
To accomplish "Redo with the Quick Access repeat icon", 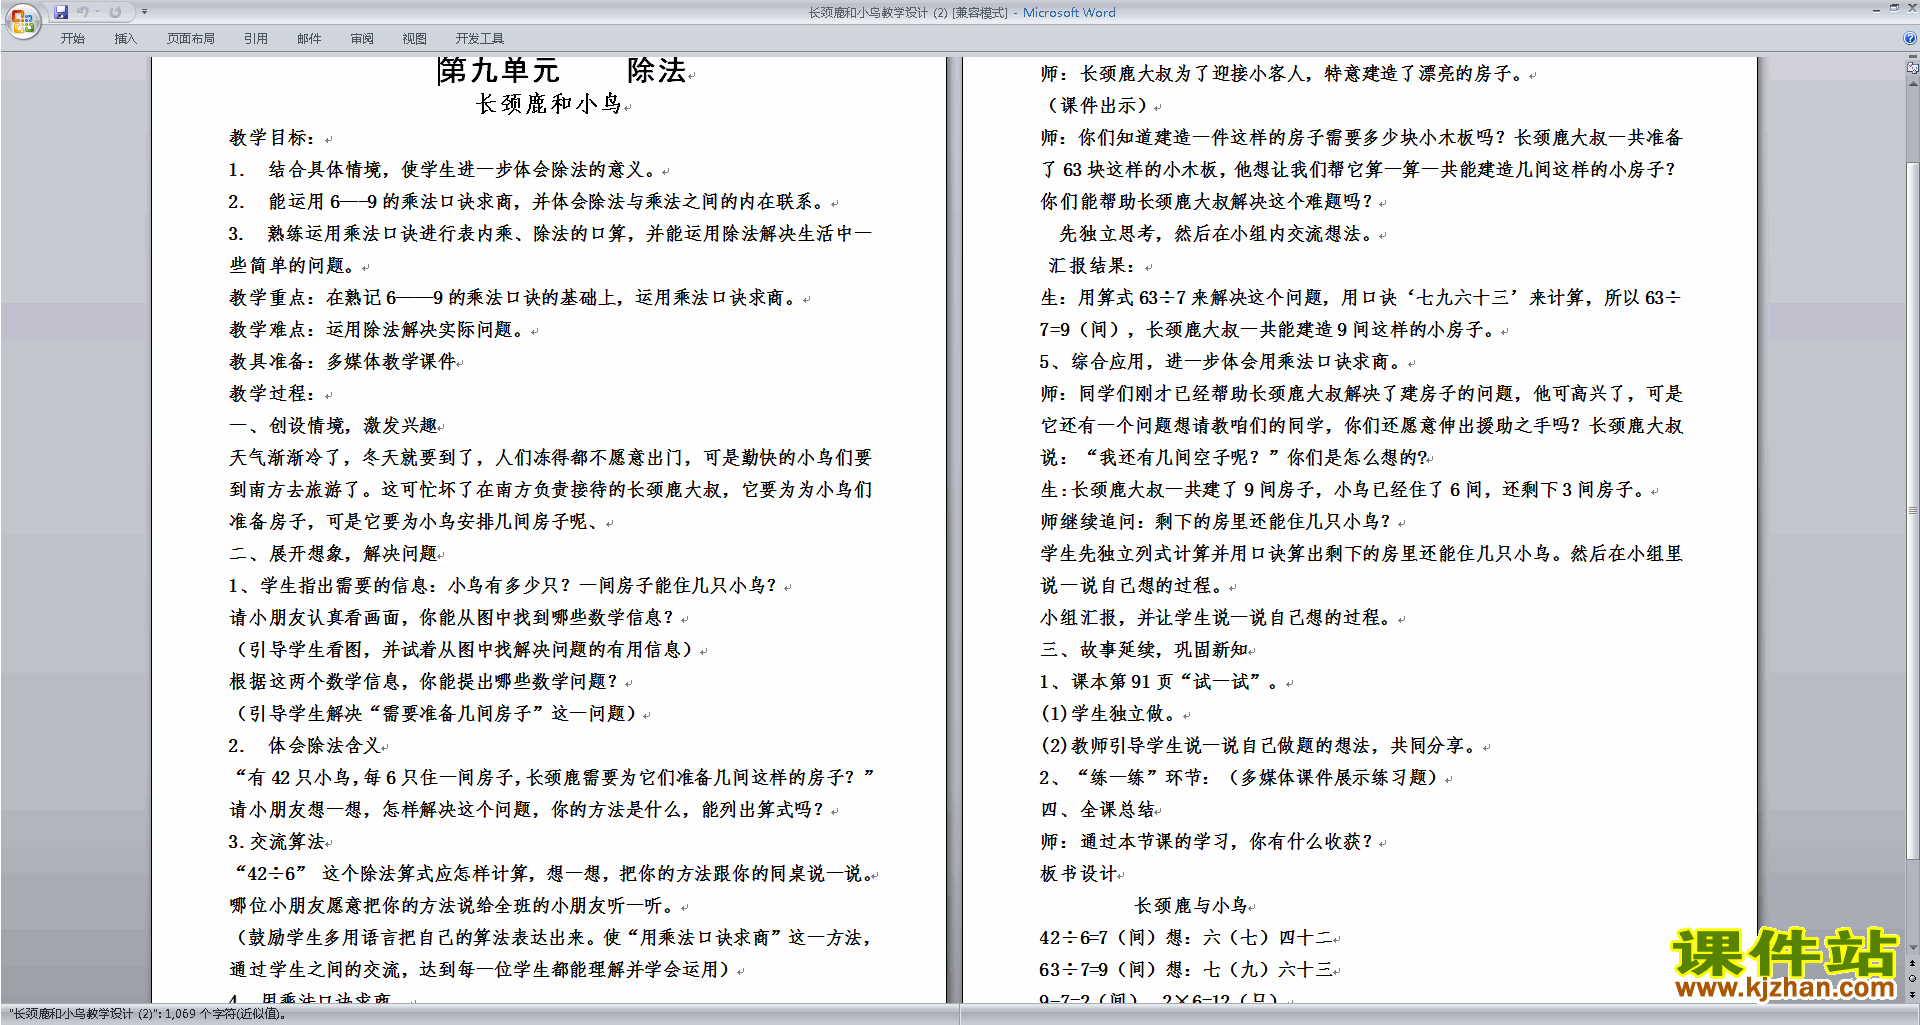I will click(115, 12).
